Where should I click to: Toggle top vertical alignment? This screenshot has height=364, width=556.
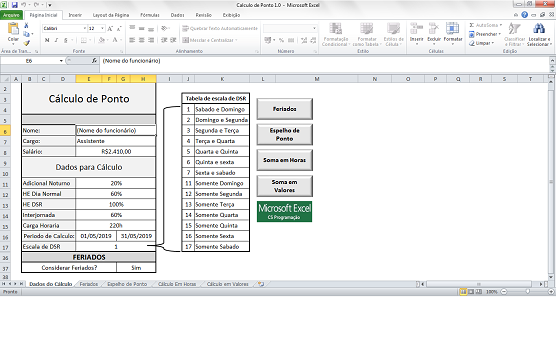[132, 28]
